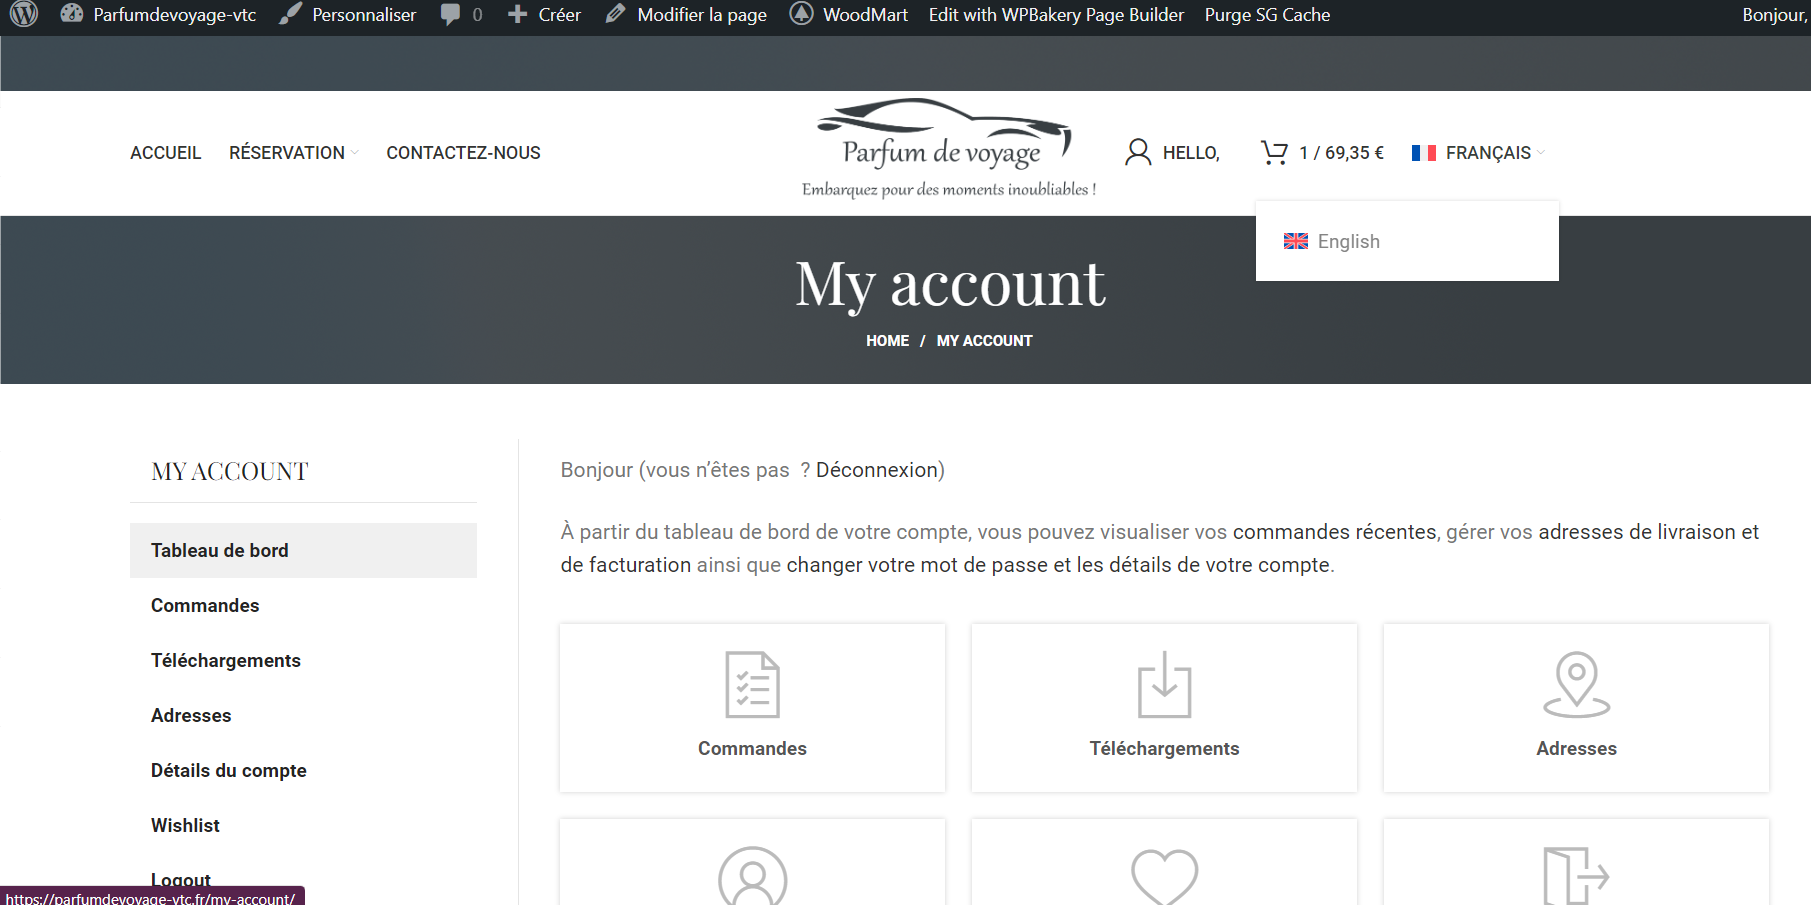This screenshot has height=905, width=1811.
Task: Click the Commandes checklist document icon
Action: click(752, 685)
